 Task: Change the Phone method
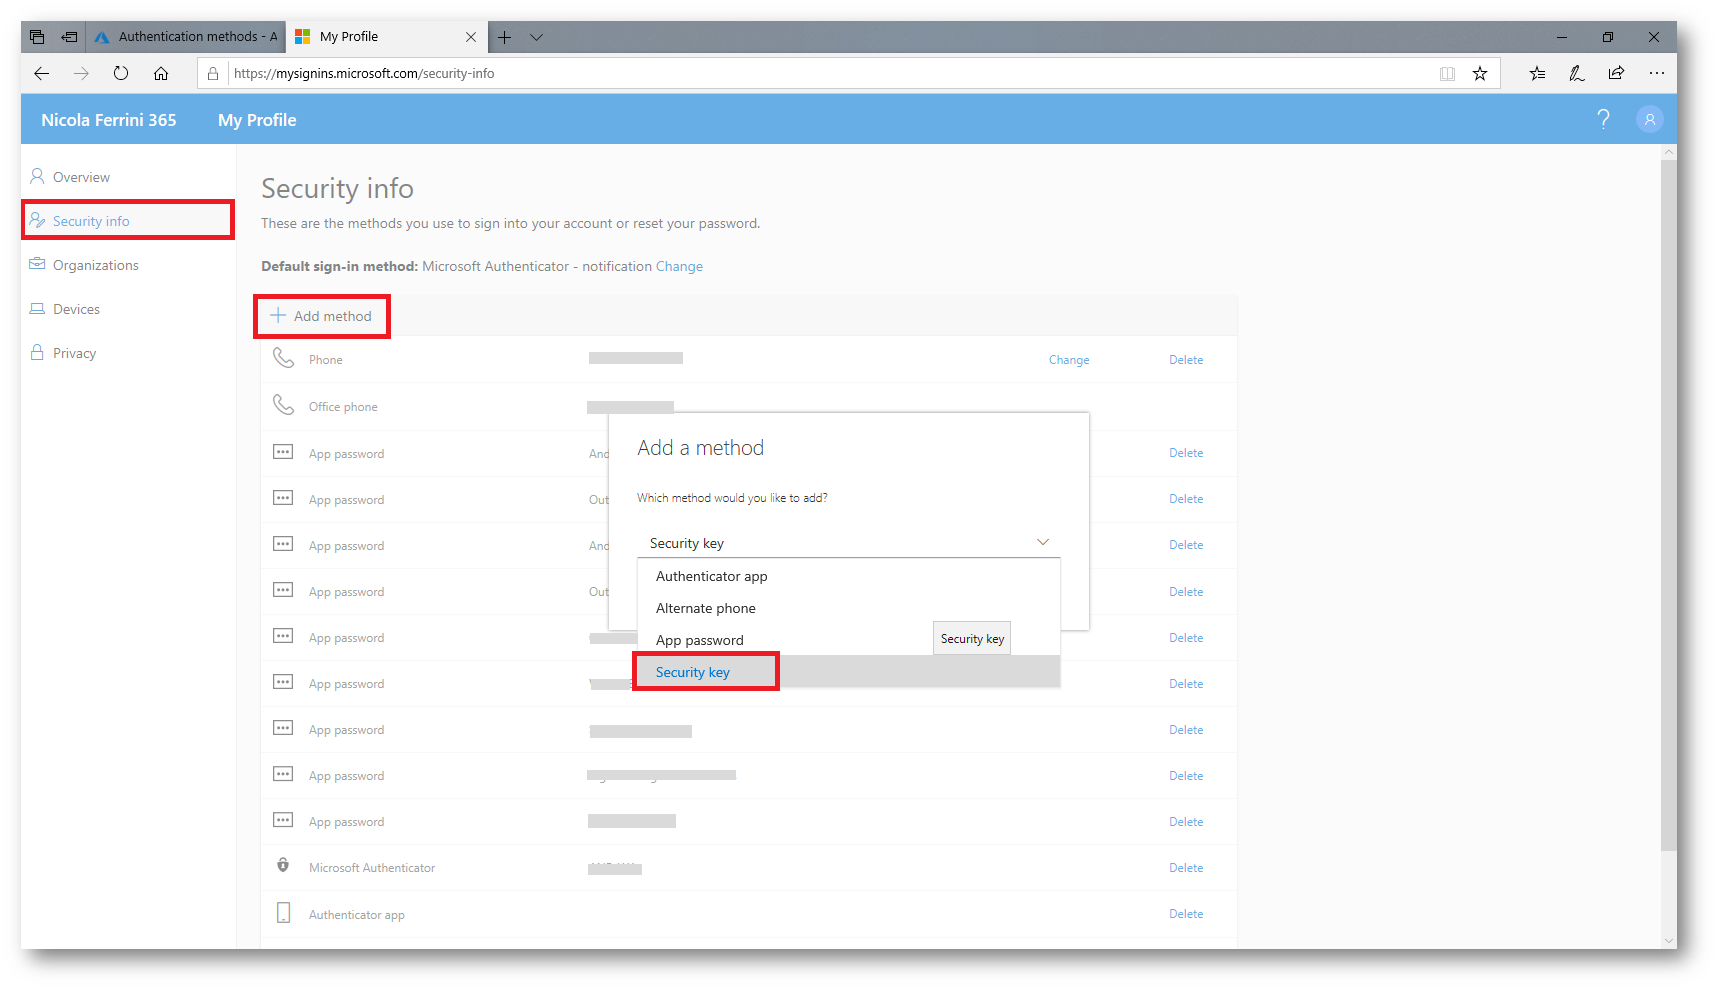(1069, 360)
